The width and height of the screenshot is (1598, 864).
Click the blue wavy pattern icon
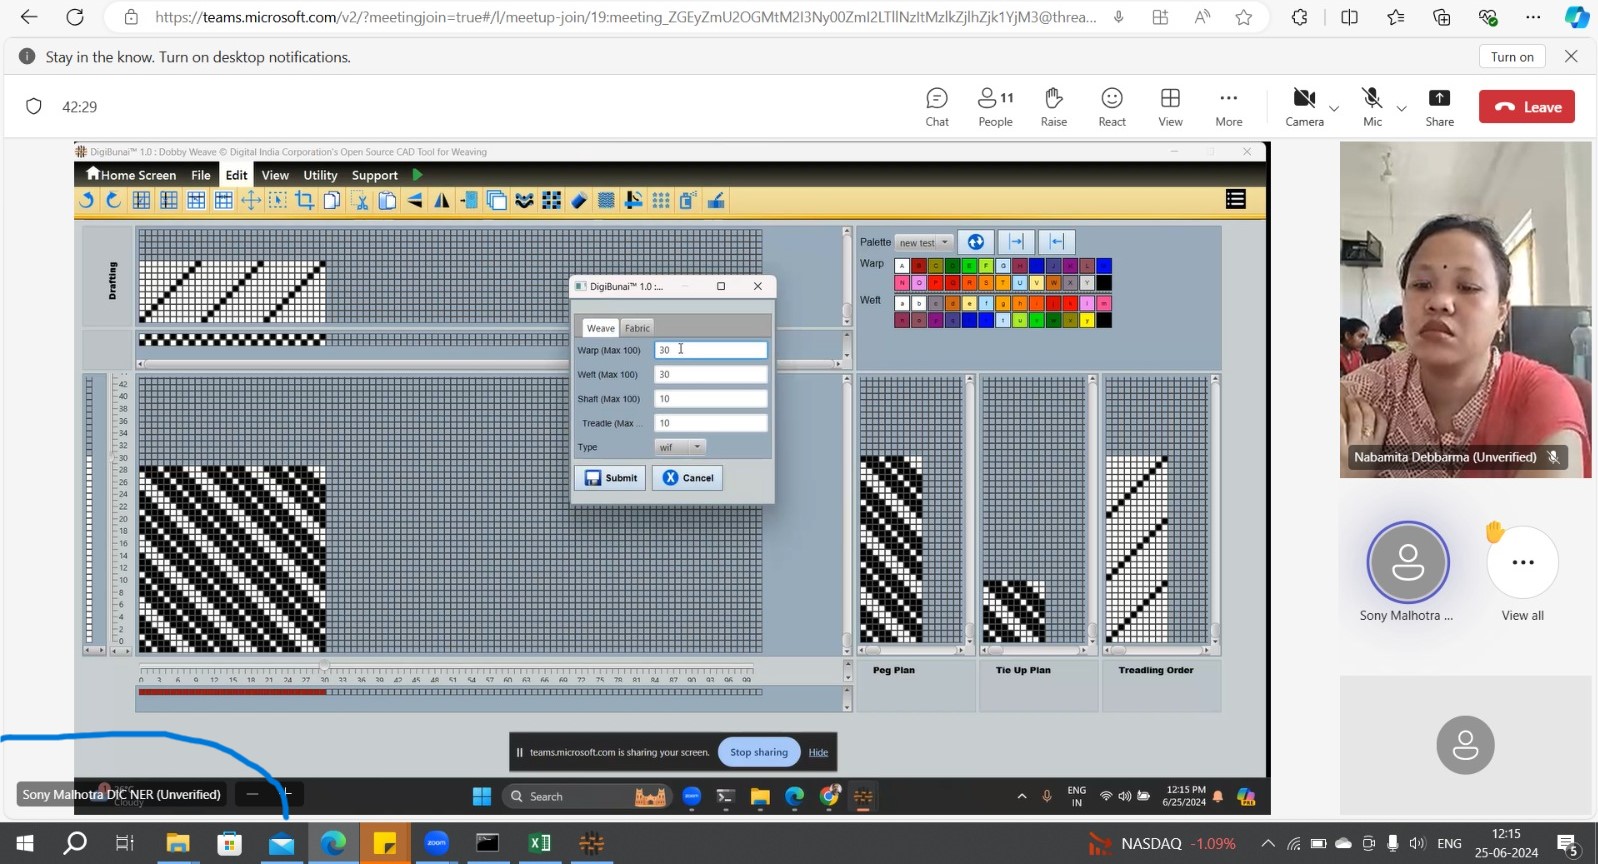click(x=523, y=200)
